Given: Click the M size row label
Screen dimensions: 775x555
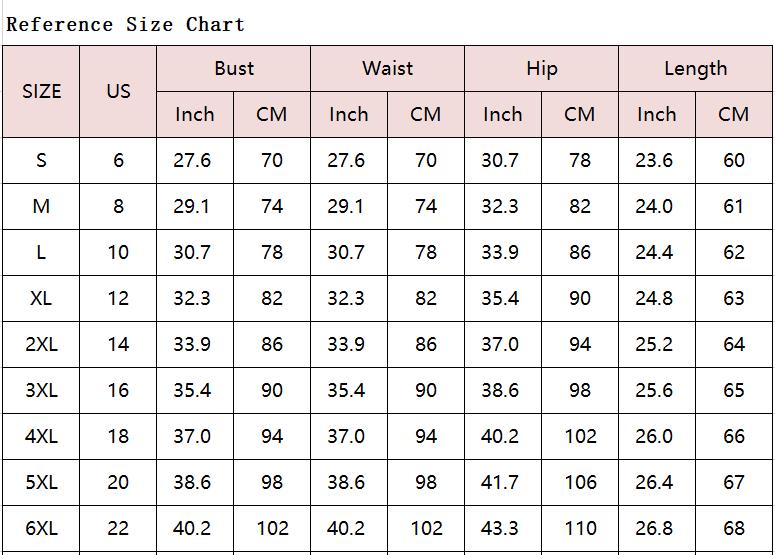Looking at the screenshot, I should [x=41, y=206].
